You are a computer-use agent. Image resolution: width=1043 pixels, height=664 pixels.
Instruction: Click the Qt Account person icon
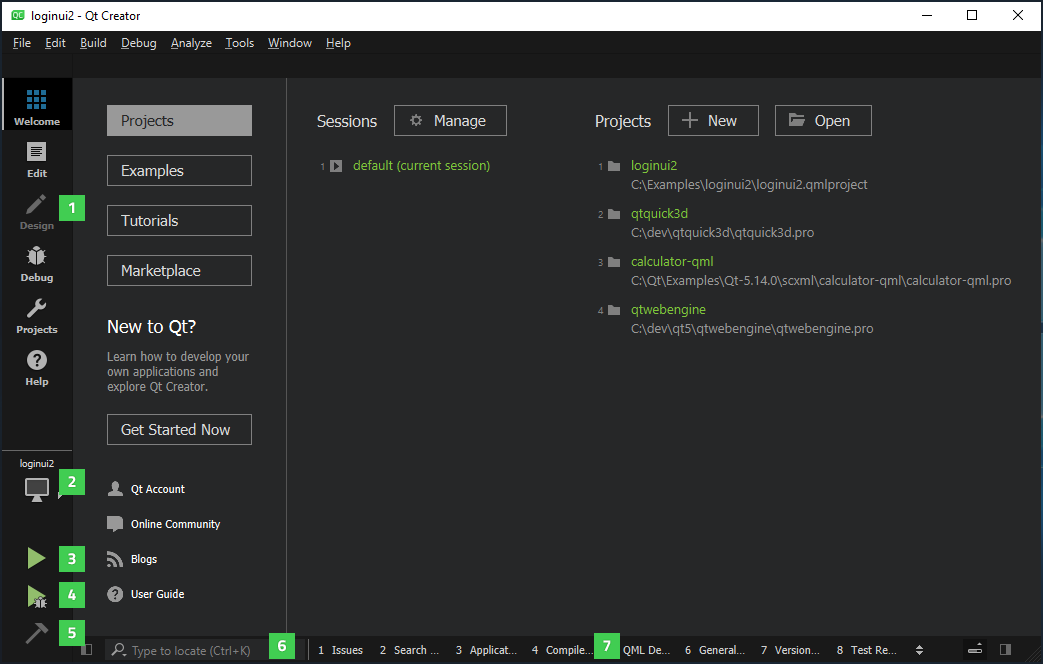click(115, 489)
